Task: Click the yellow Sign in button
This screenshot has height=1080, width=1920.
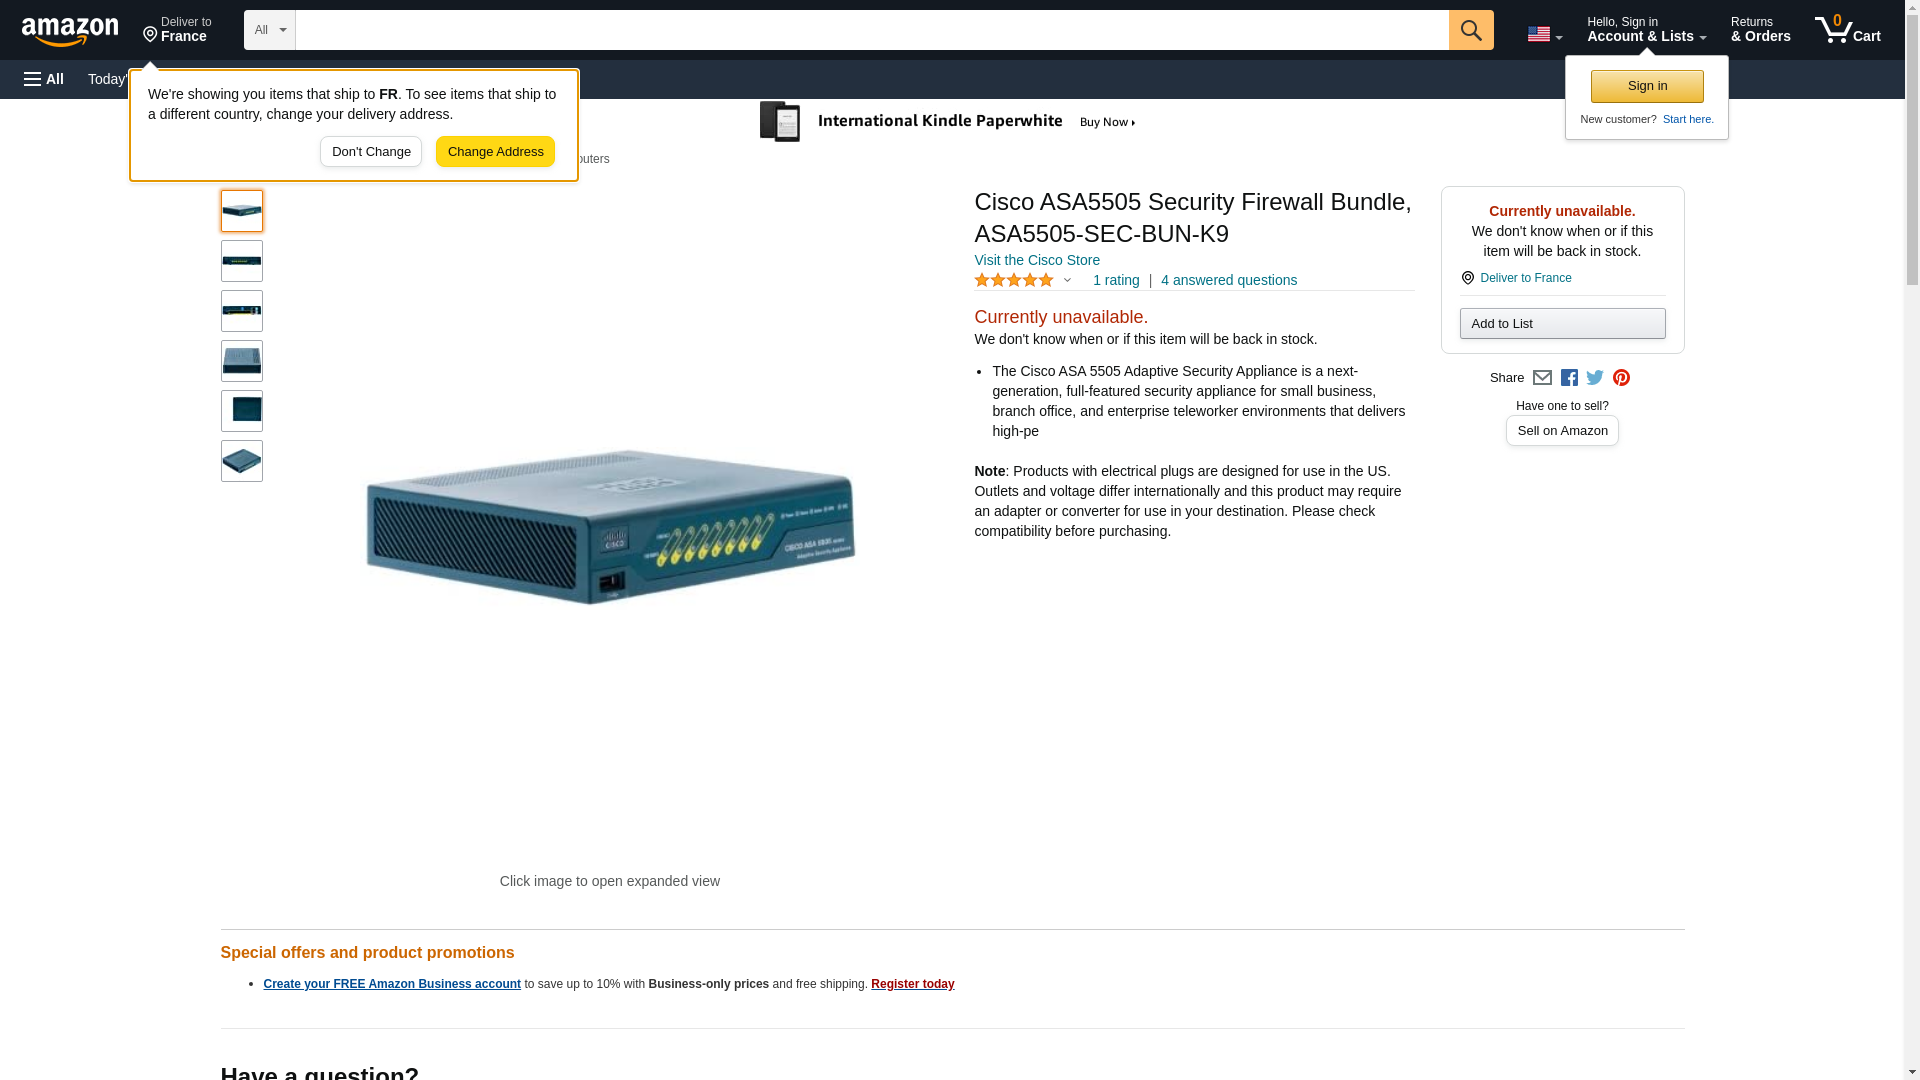Action: pyautogui.click(x=1647, y=86)
